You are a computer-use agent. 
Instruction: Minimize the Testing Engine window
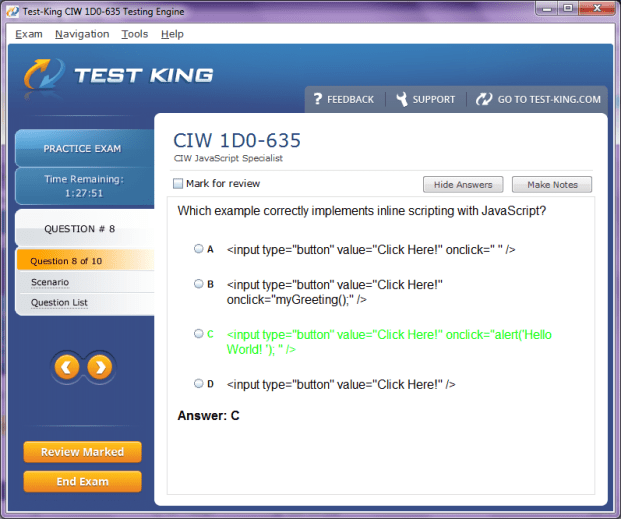point(547,8)
